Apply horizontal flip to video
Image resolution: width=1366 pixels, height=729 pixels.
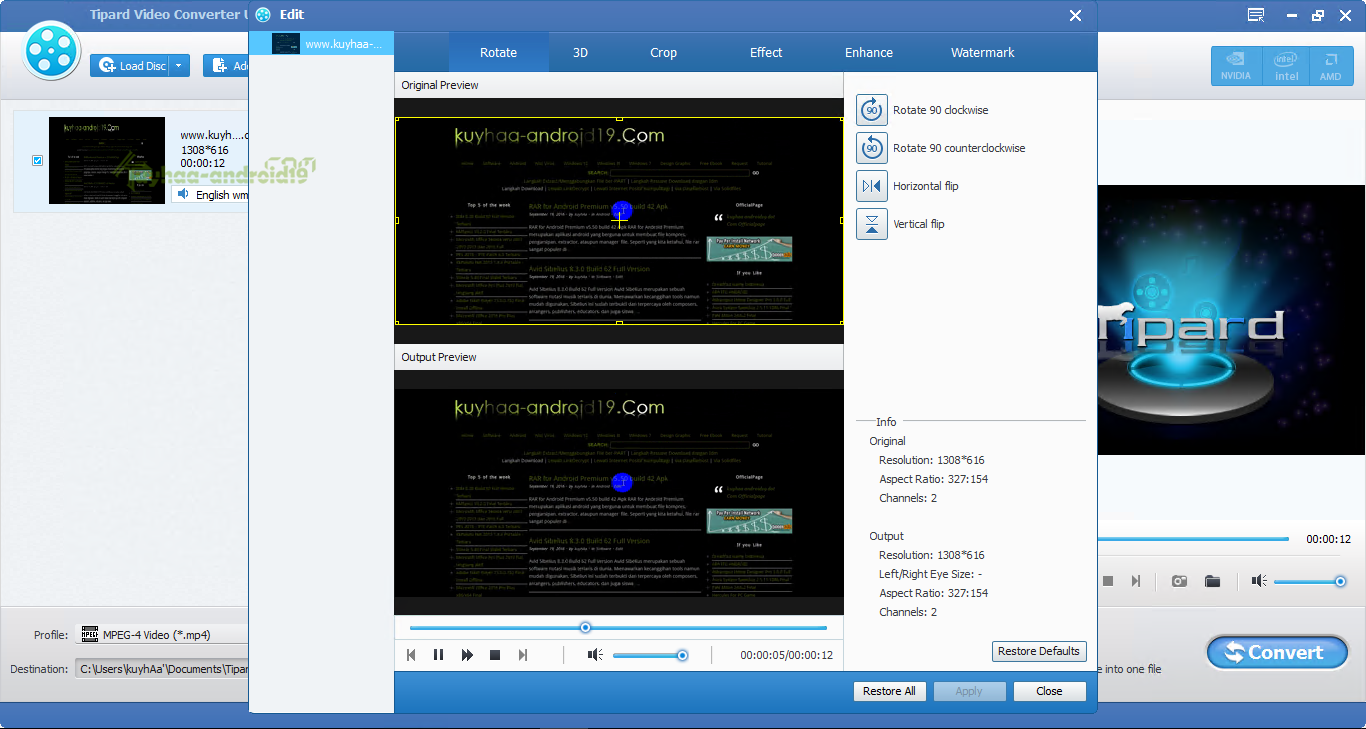click(872, 186)
